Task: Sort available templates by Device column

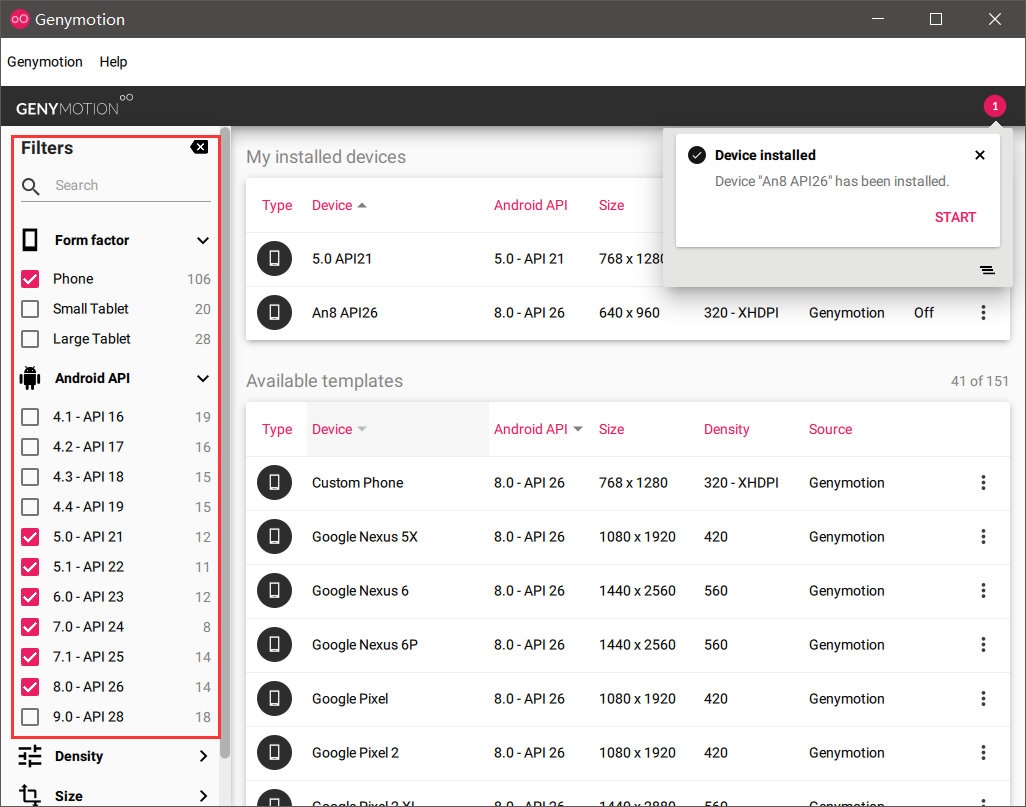Action: coord(339,429)
